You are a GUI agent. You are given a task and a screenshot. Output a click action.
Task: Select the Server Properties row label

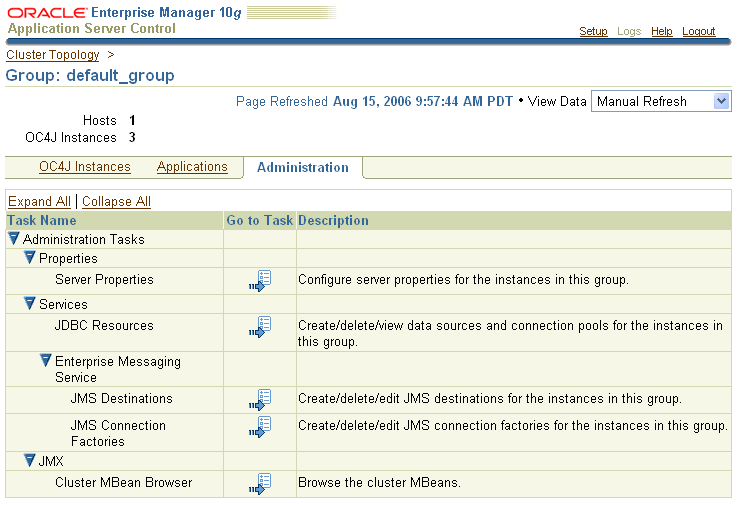104,280
